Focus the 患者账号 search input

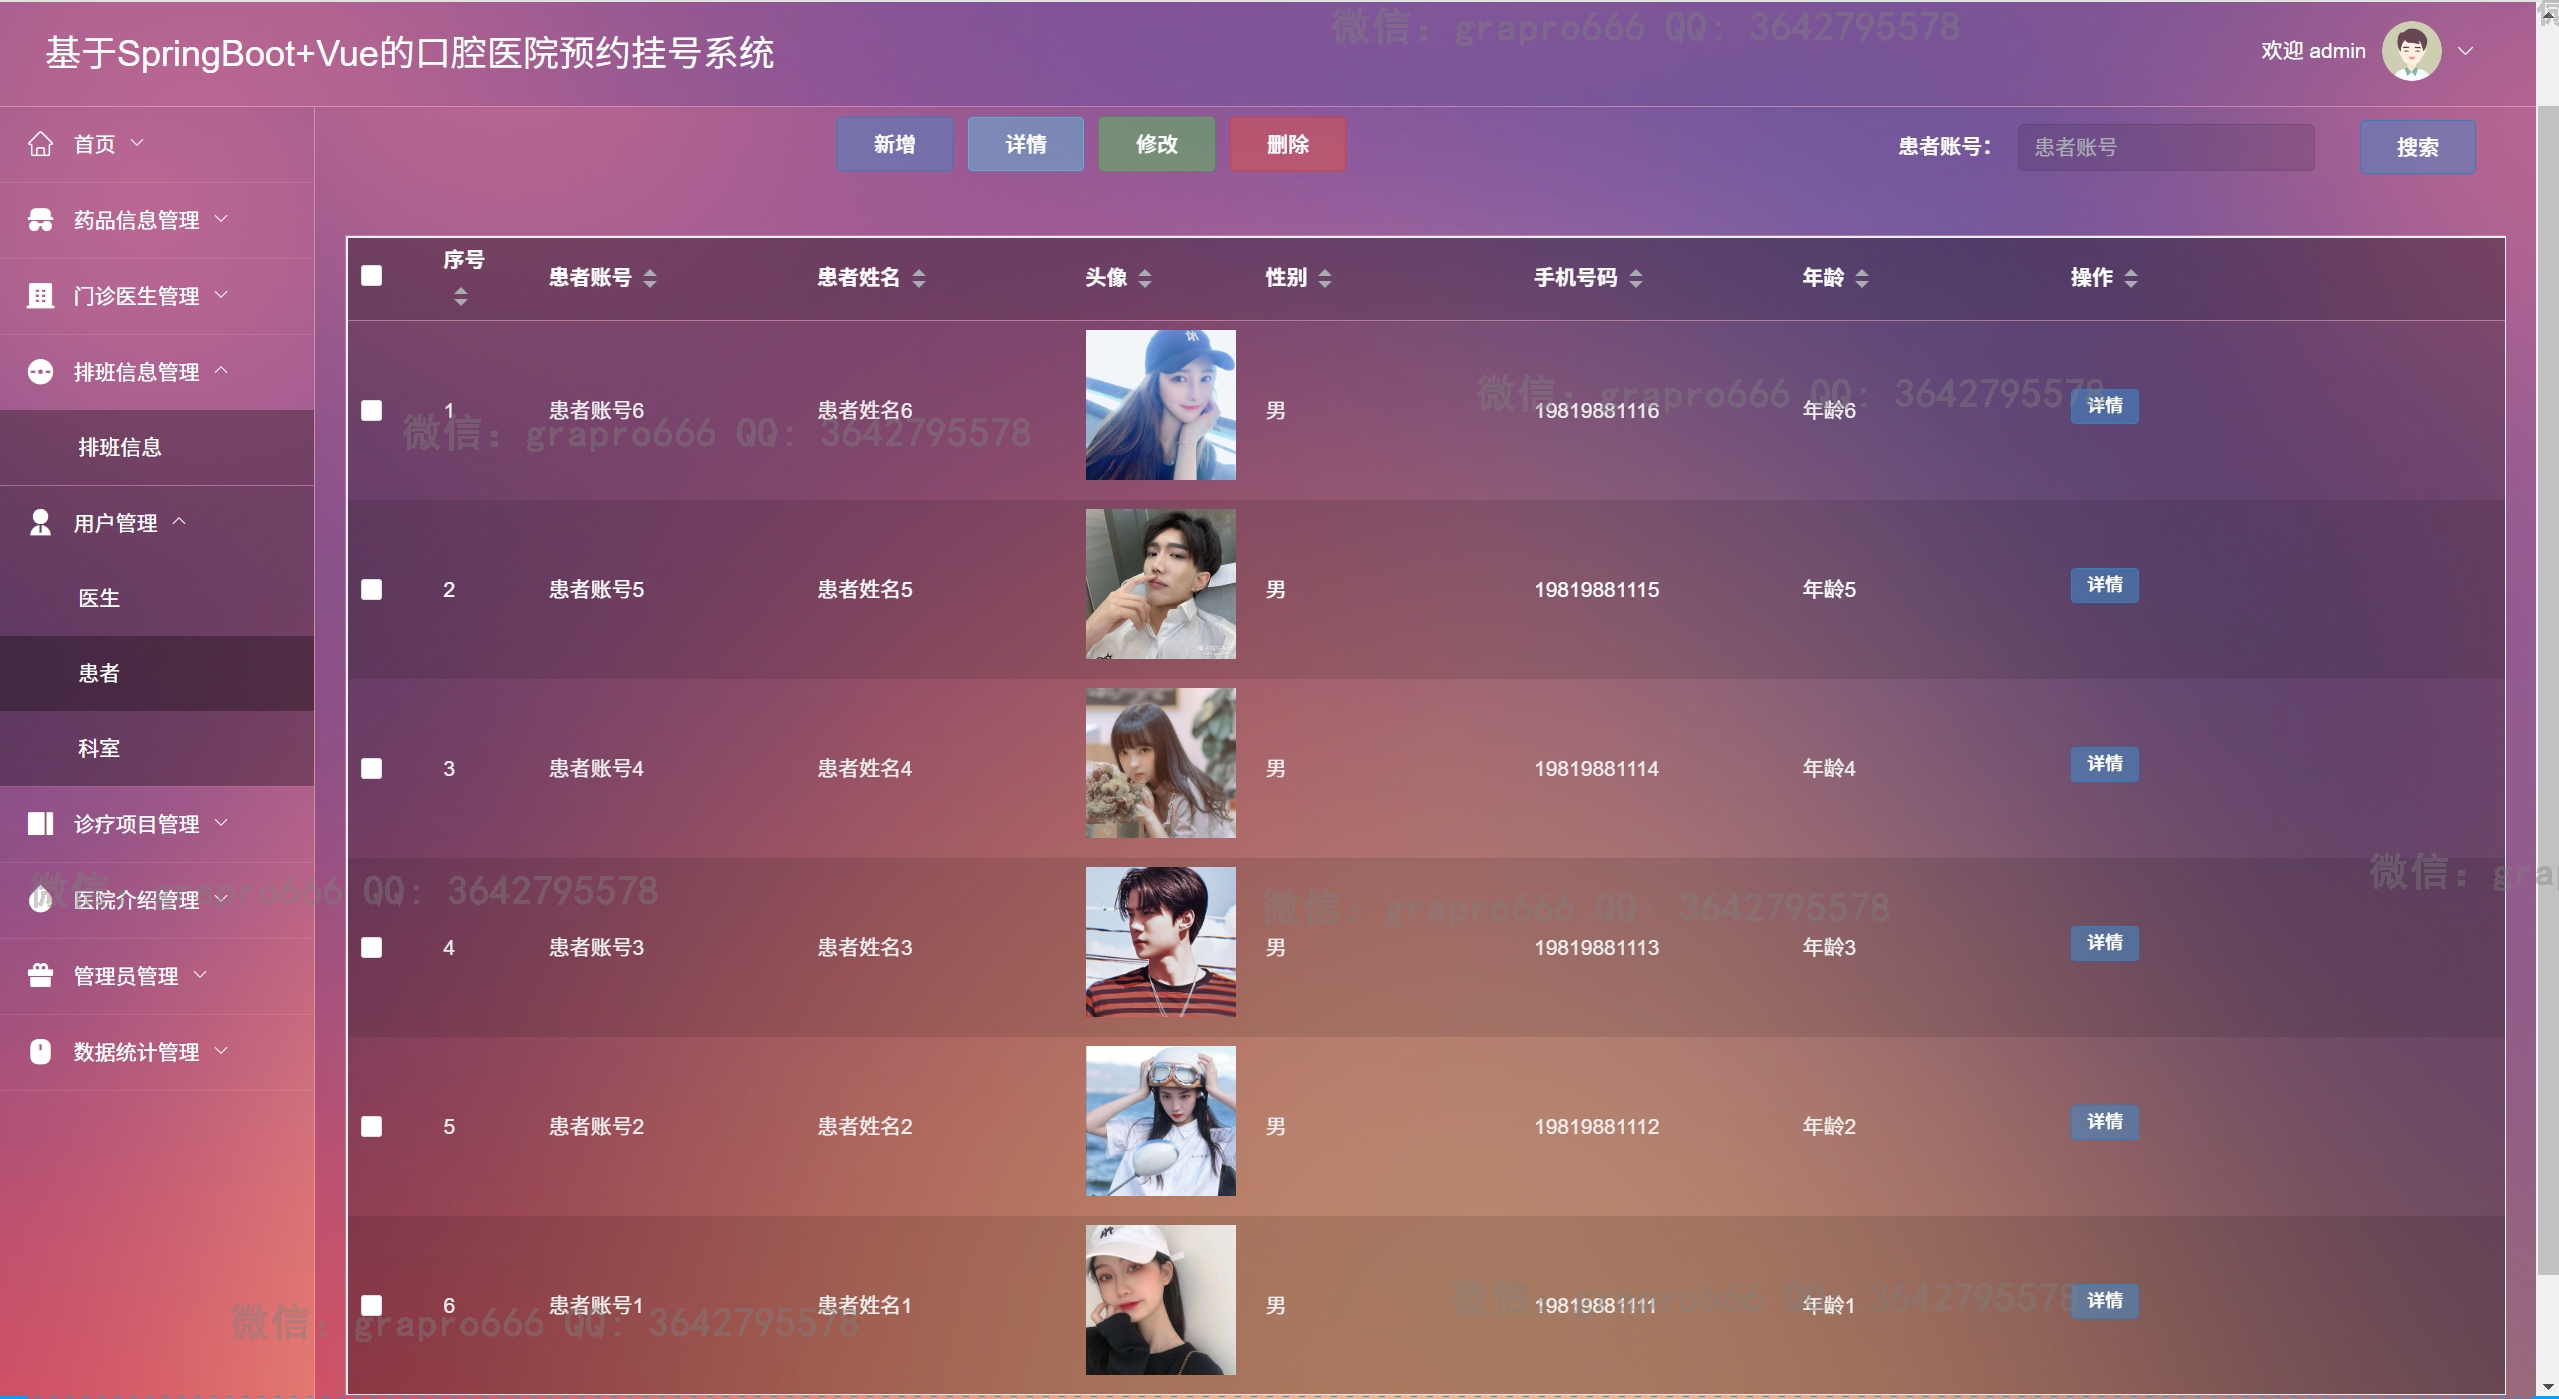click(2165, 148)
